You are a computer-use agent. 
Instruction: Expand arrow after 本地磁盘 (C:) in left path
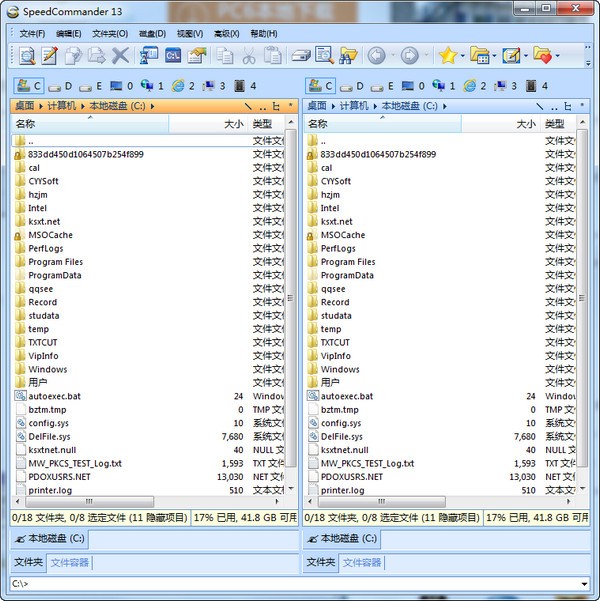pos(152,106)
